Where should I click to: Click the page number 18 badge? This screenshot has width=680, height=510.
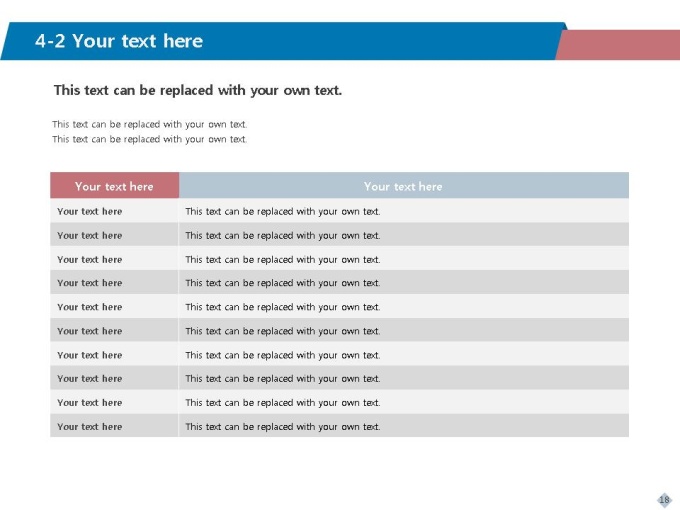(x=664, y=499)
